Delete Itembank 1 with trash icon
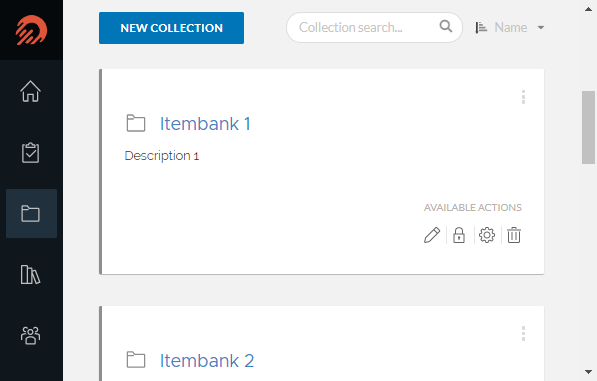Image resolution: width=597 pixels, height=381 pixels. pos(514,235)
